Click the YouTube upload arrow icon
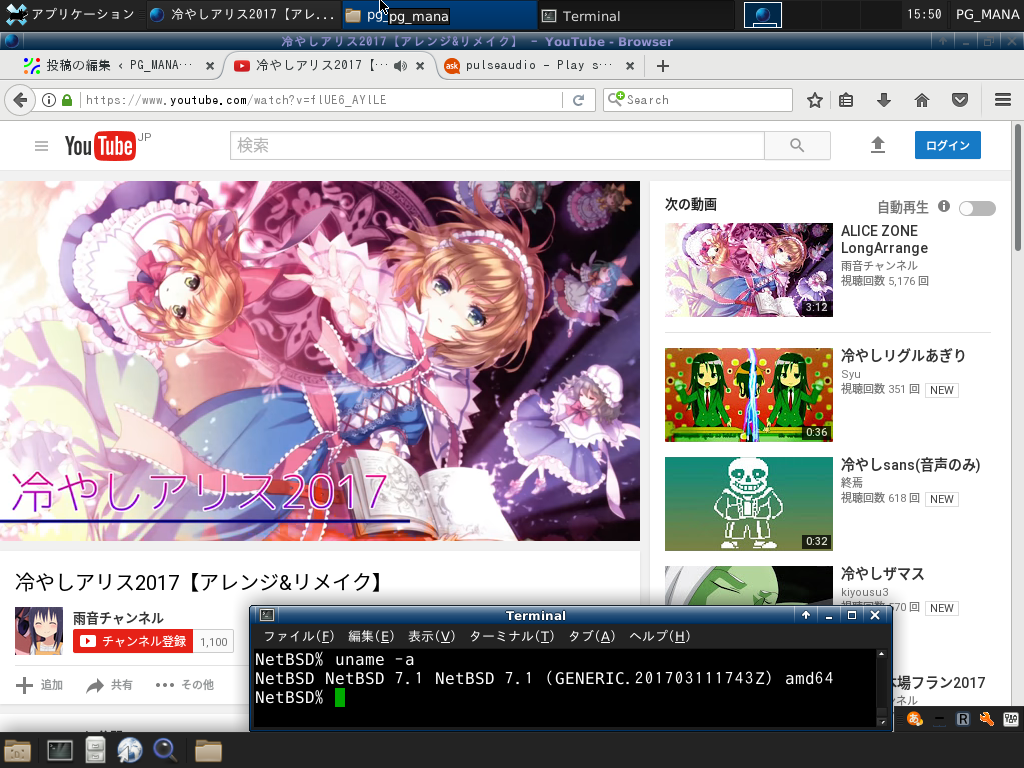1024x768 pixels. click(878, 145)
